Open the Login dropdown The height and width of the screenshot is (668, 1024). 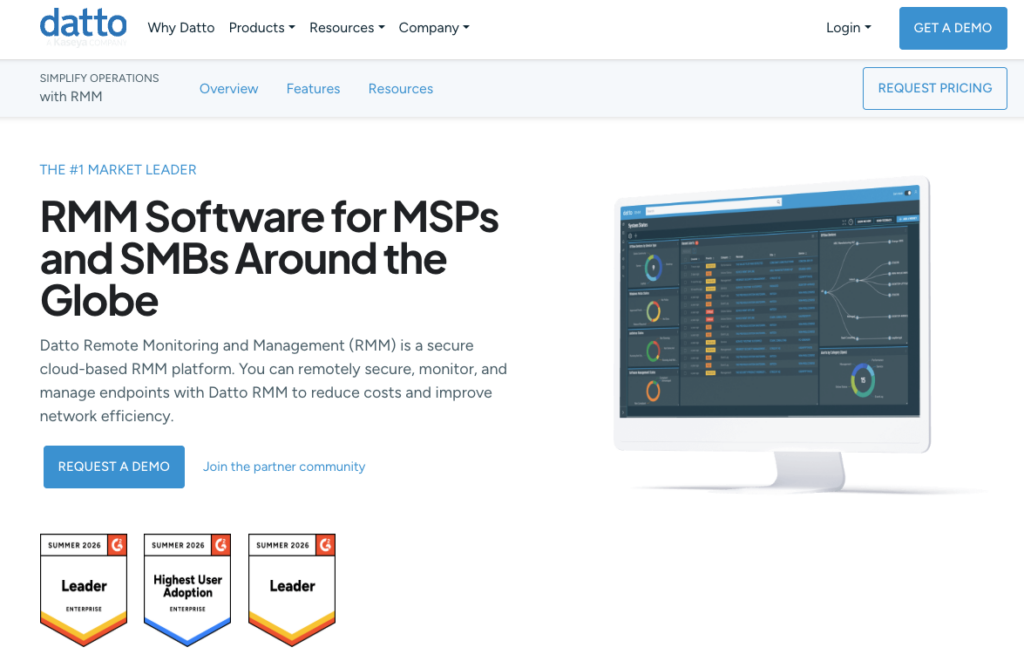click(848, 27)
